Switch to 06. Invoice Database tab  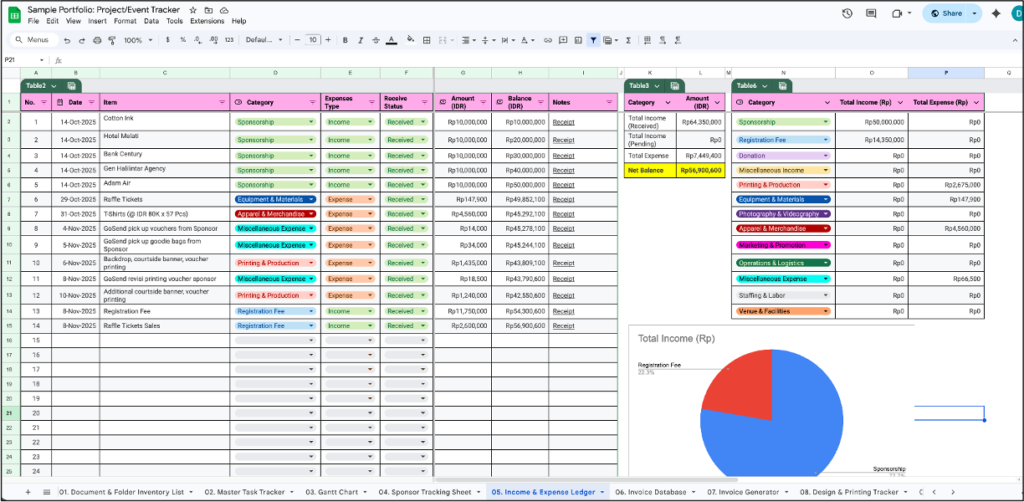click(x=651, y=492)
